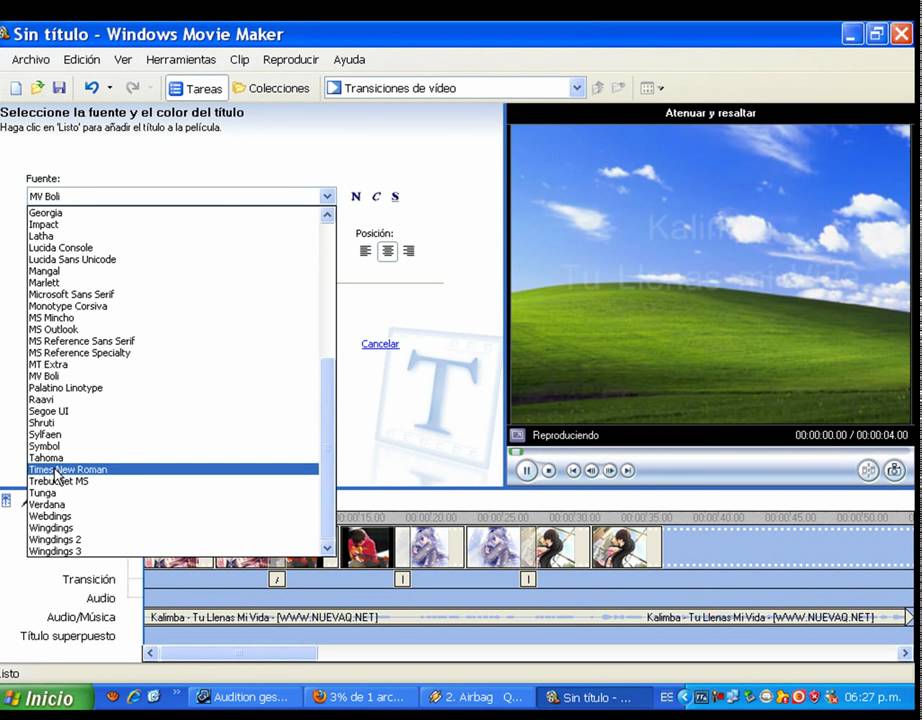Click the timeline horizontal scrollbar thumb

click(239, 653)
